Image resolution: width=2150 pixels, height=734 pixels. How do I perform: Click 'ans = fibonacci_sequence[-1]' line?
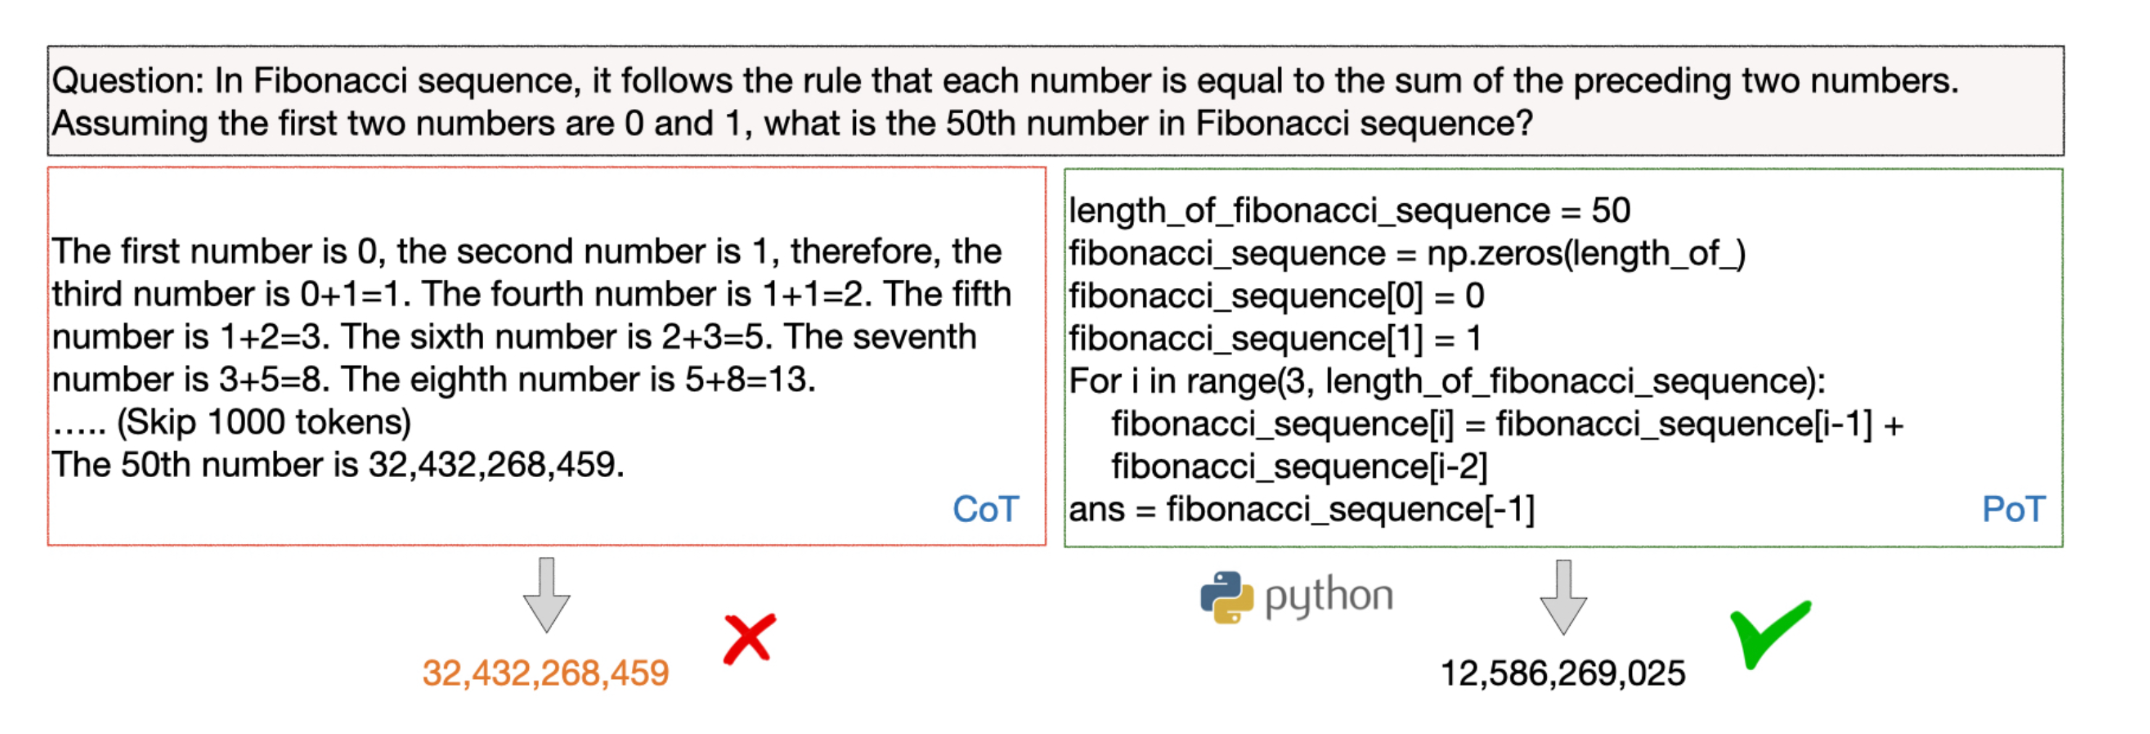click(x=1301, y=509)
